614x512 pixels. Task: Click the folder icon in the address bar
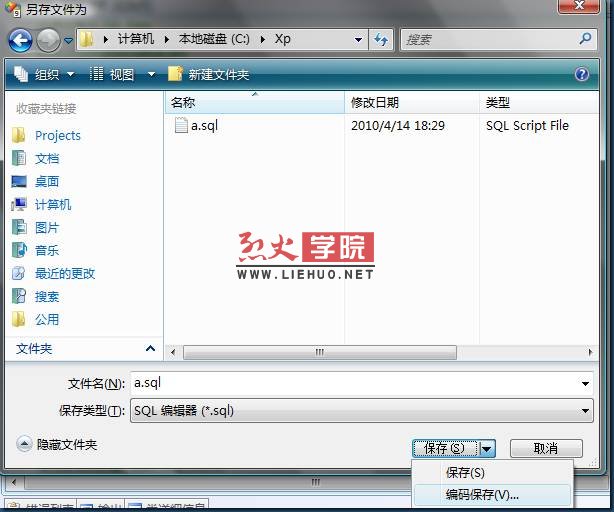[86, 39]
